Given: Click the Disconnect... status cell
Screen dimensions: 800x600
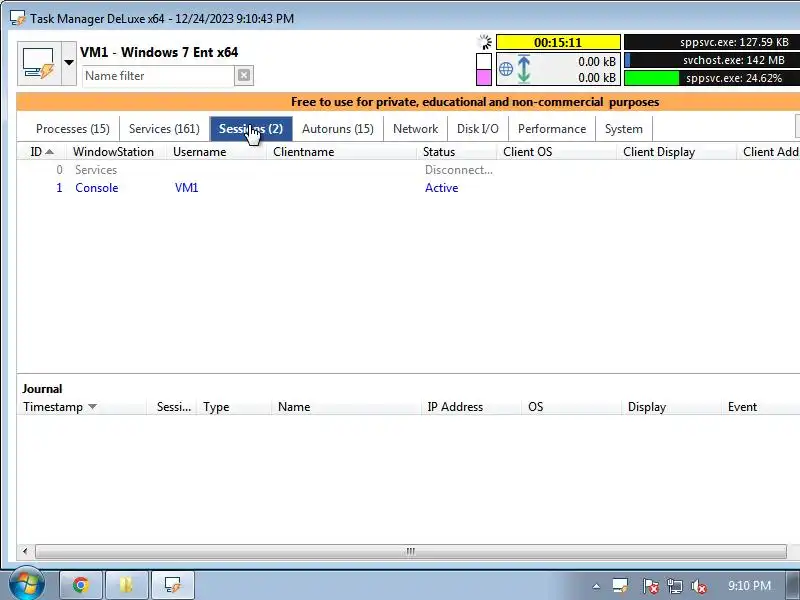Looking at the screenshot, I should (x=459, y=170).
